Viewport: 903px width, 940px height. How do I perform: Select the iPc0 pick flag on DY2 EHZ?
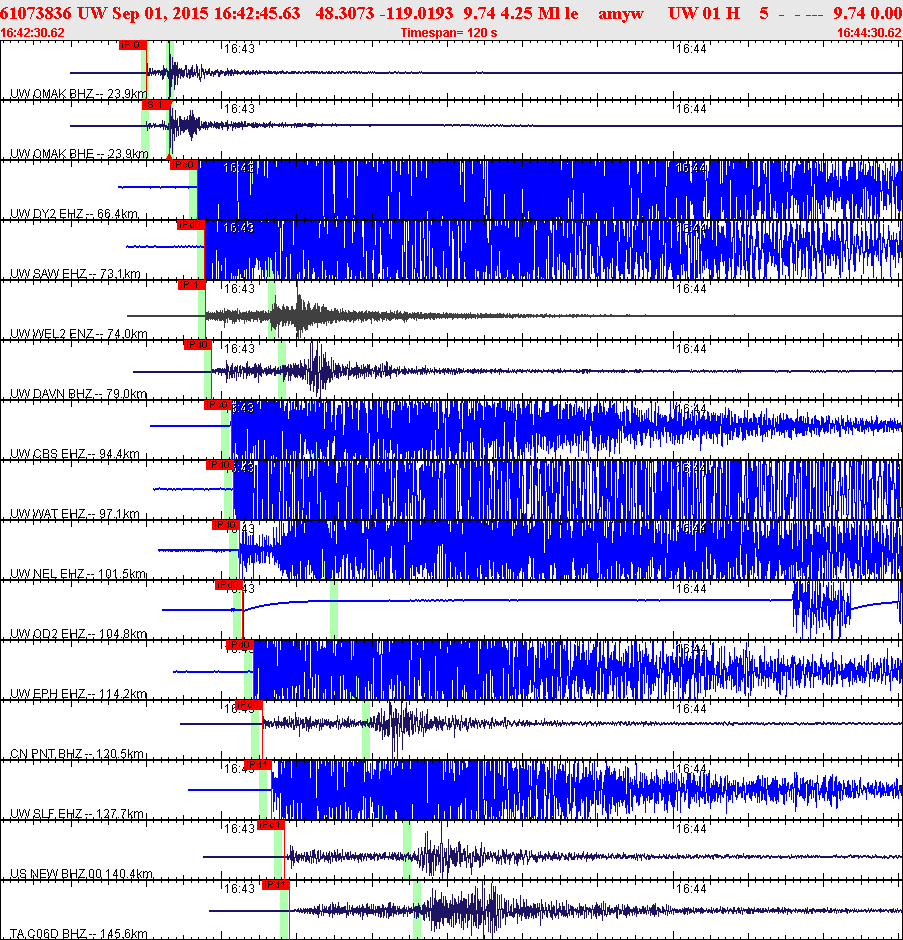[184, 165]
